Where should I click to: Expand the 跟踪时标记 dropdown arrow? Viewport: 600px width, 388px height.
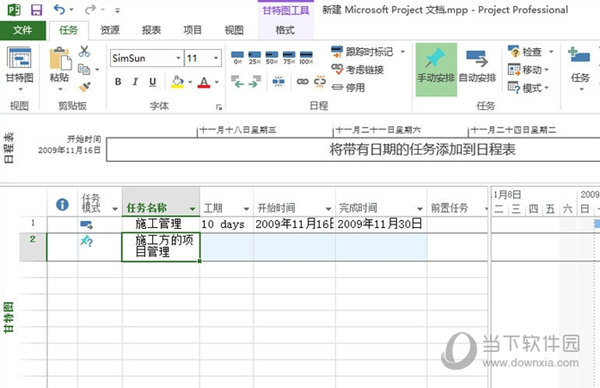click(403, 51)
